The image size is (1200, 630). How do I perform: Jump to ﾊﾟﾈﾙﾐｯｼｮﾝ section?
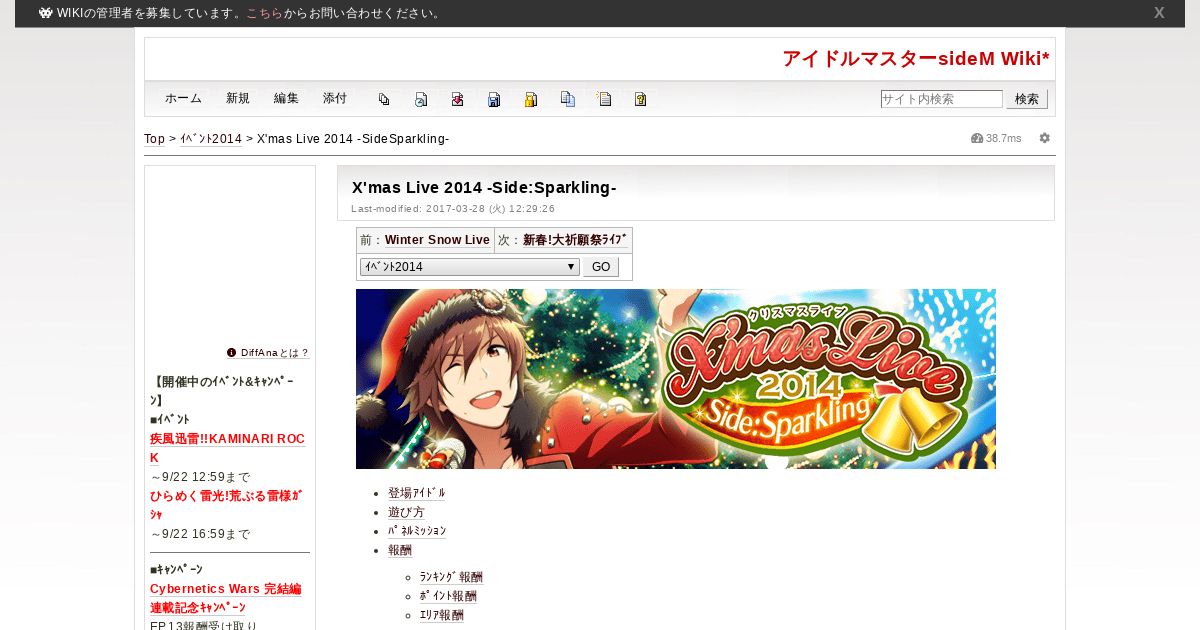(x=417, y=531)
